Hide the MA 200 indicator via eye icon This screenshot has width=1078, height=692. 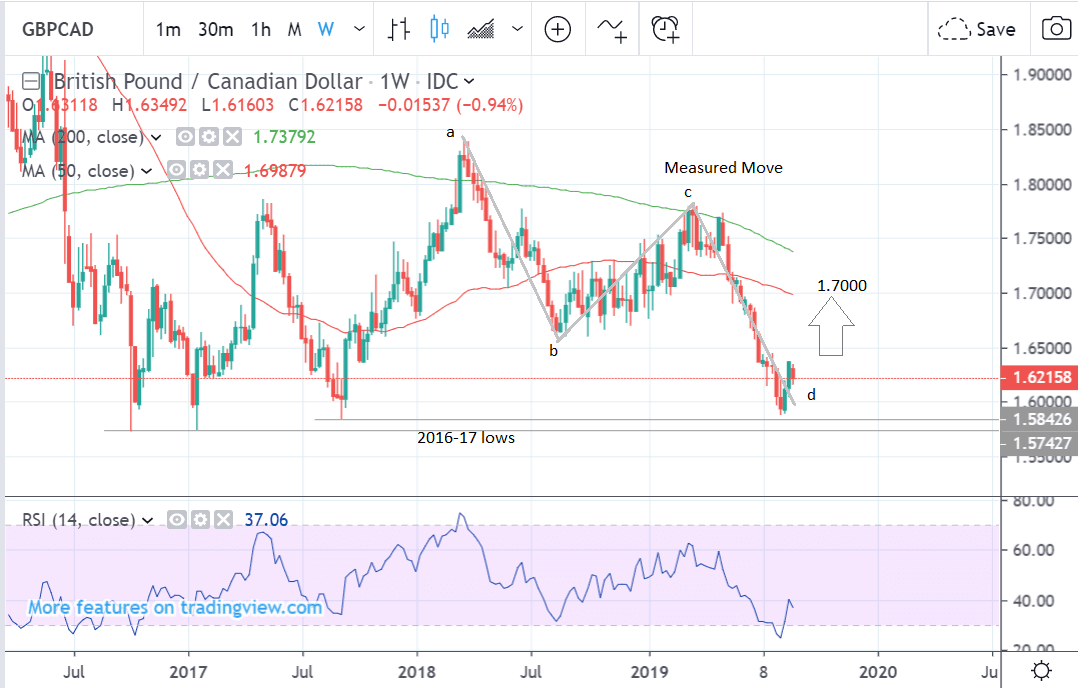185,137
